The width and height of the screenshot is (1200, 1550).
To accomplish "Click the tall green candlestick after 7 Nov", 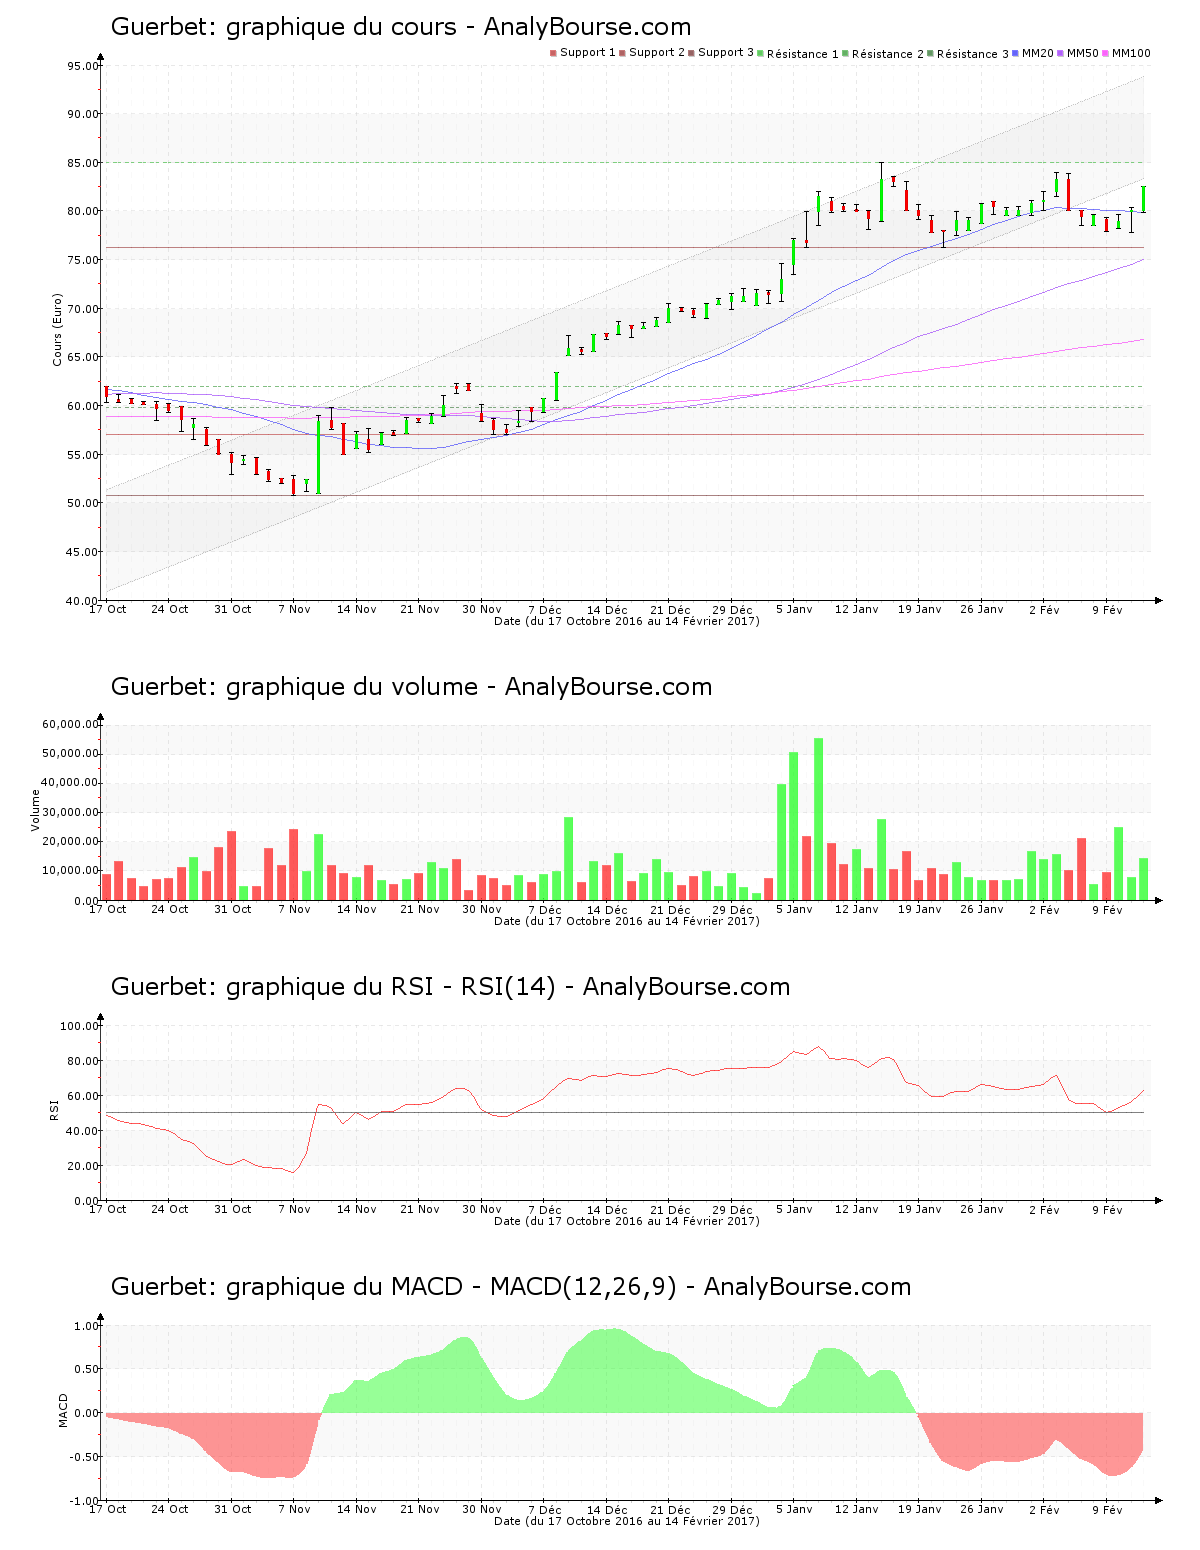I will 318,455.
